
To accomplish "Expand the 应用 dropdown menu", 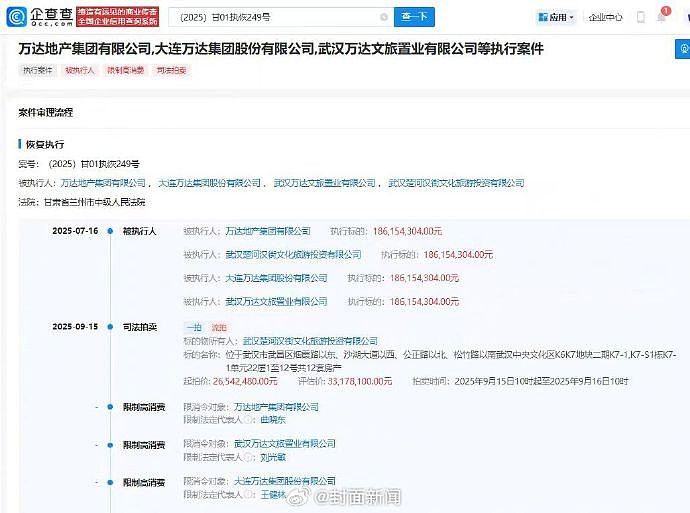I will tap(556, 17).
